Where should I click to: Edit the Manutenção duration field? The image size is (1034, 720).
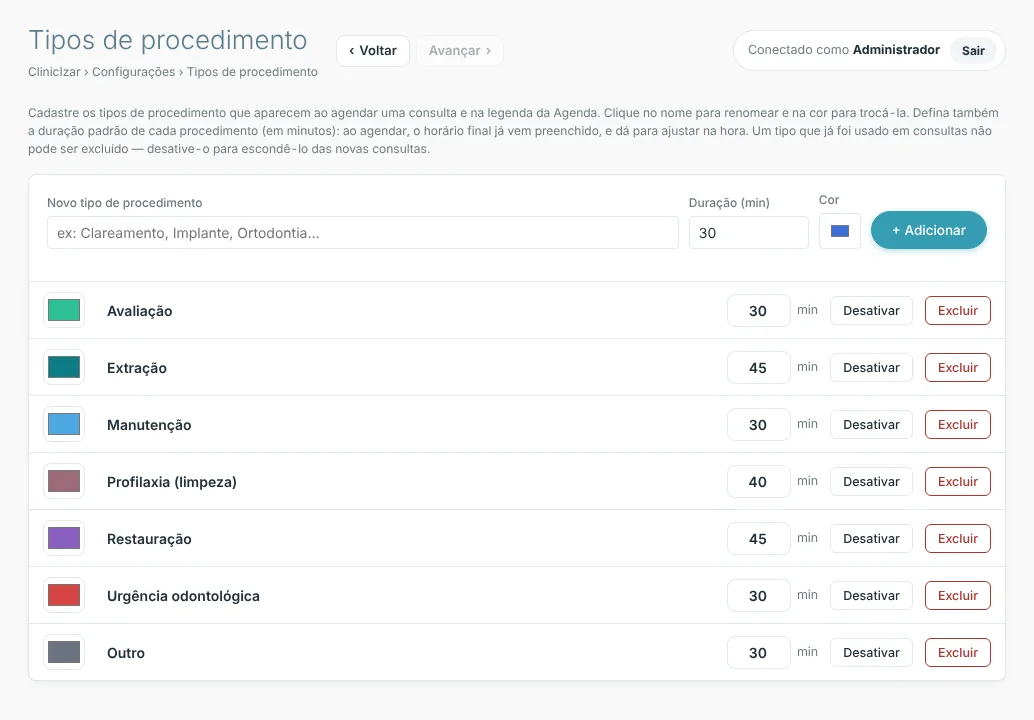click(758, 425)
